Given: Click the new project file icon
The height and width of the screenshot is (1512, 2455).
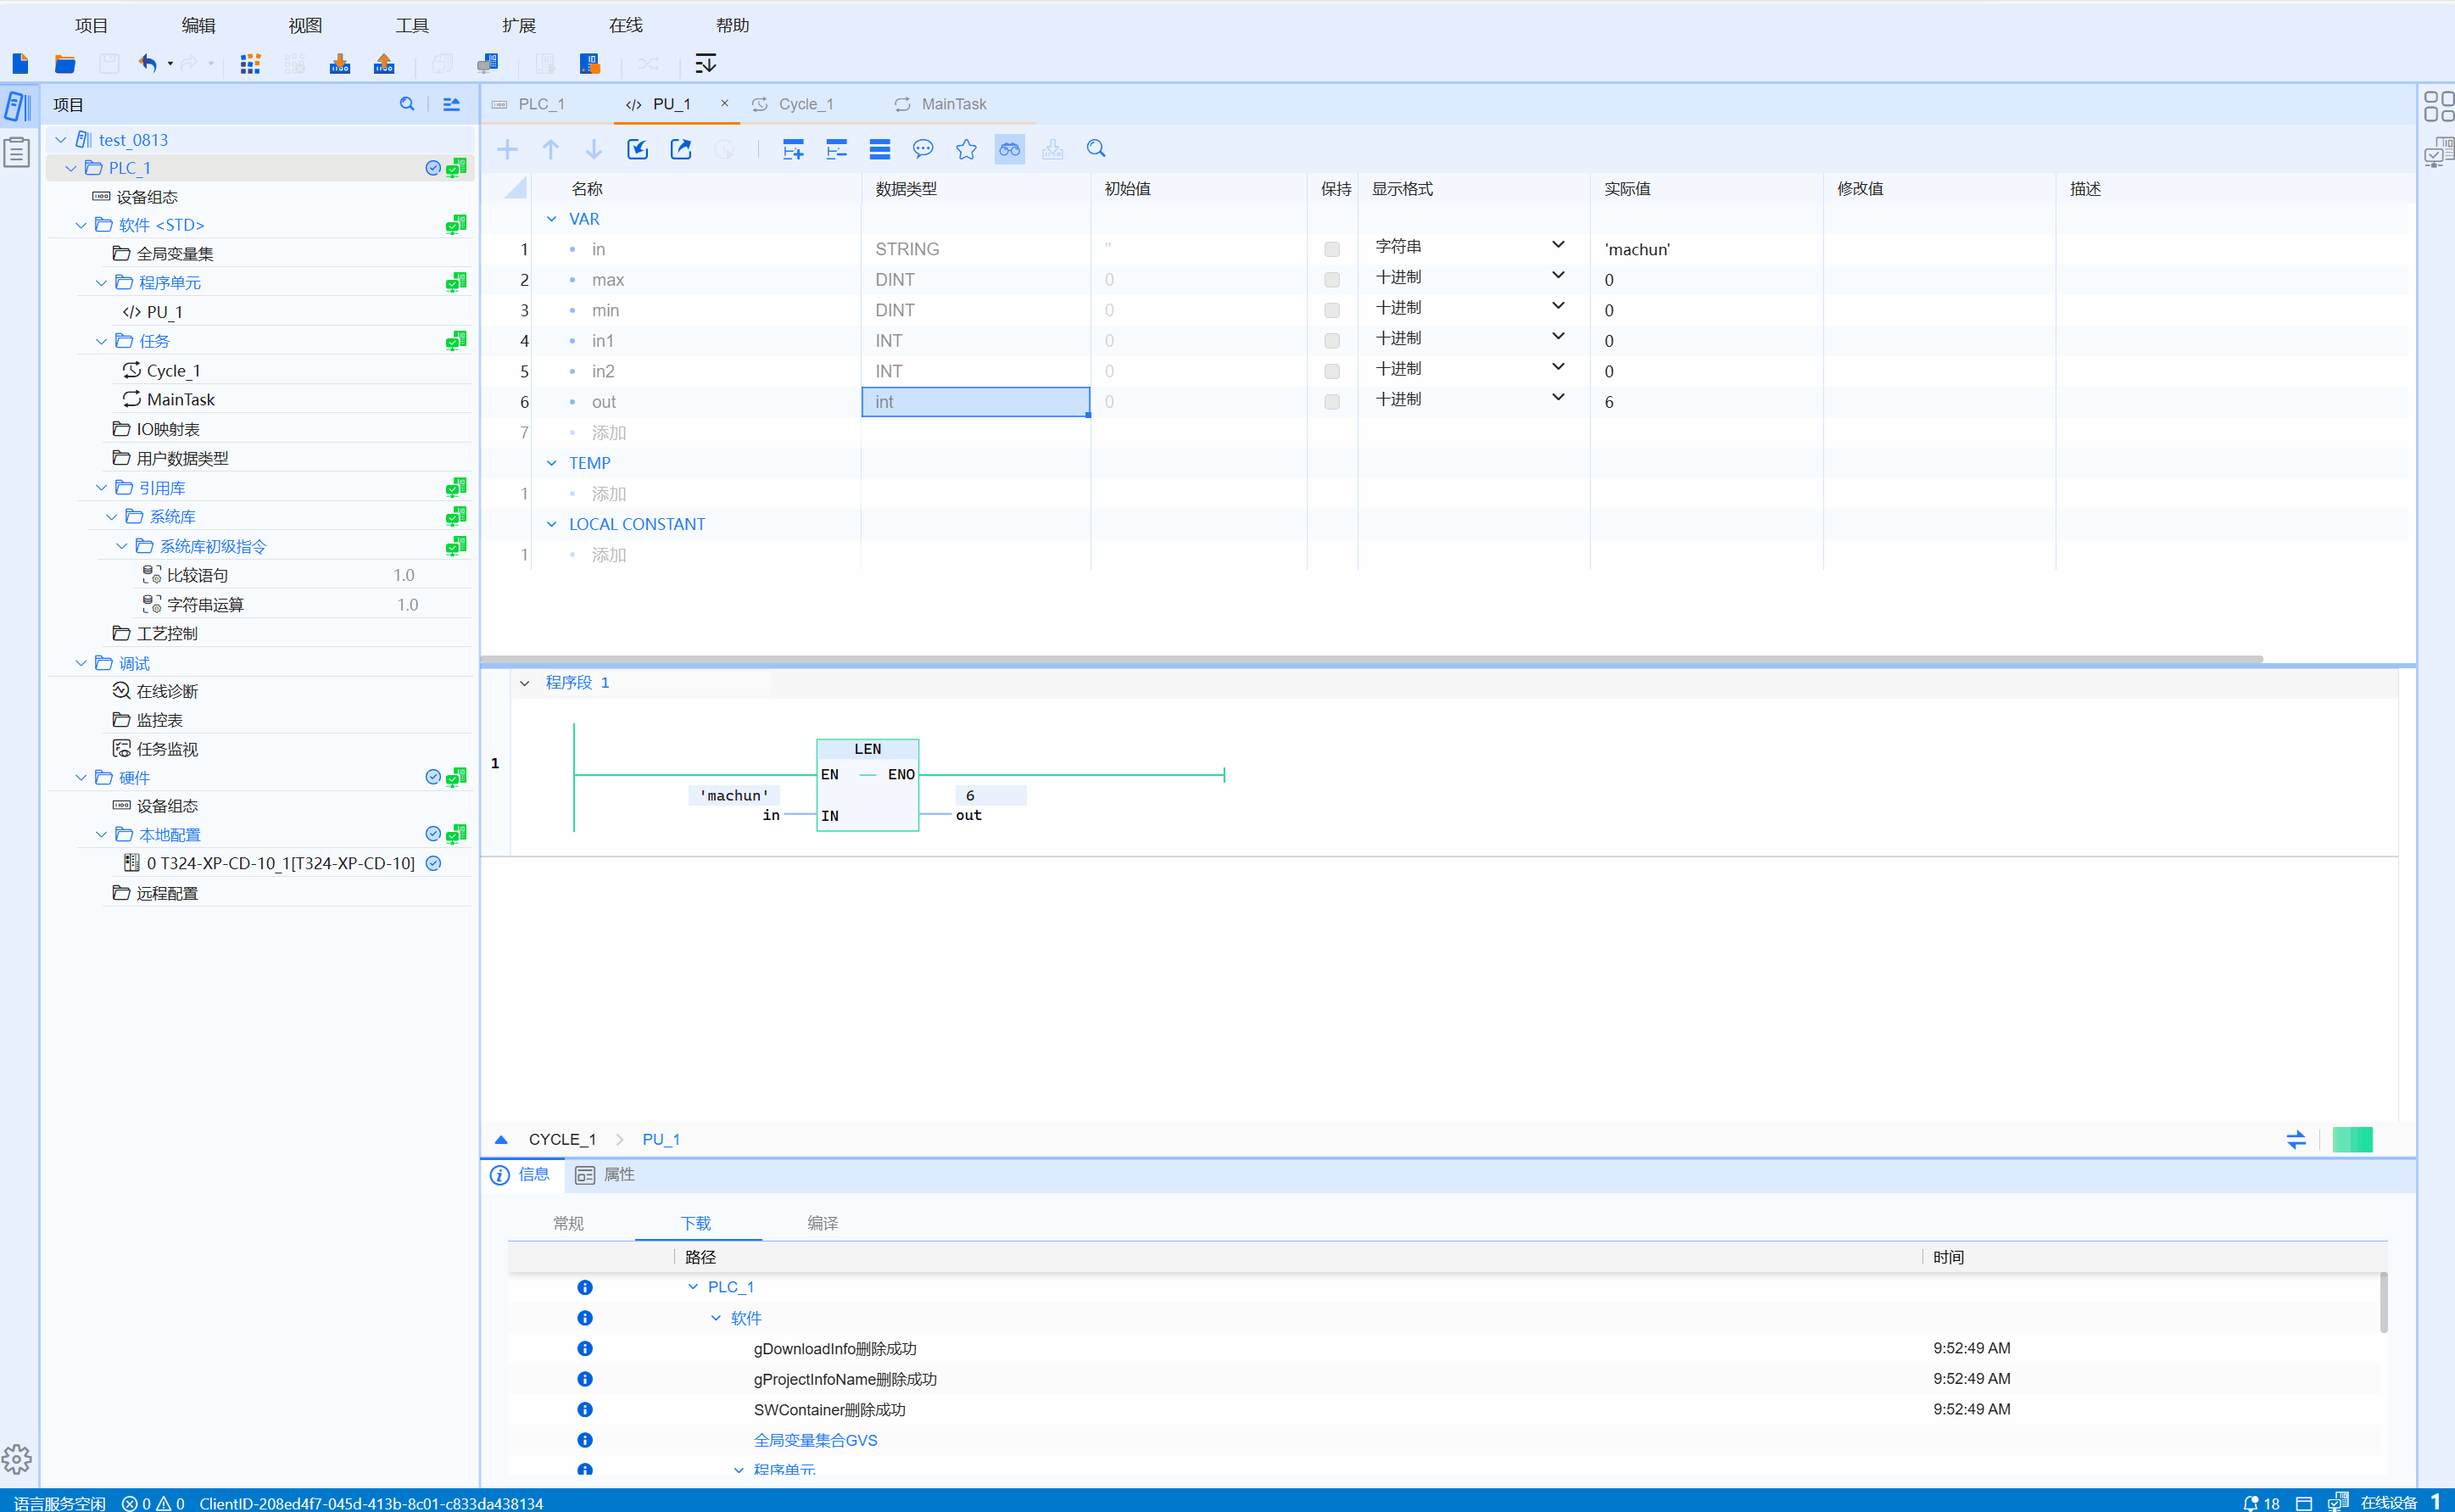Looking at the screenshot, I should coord(20,64).
